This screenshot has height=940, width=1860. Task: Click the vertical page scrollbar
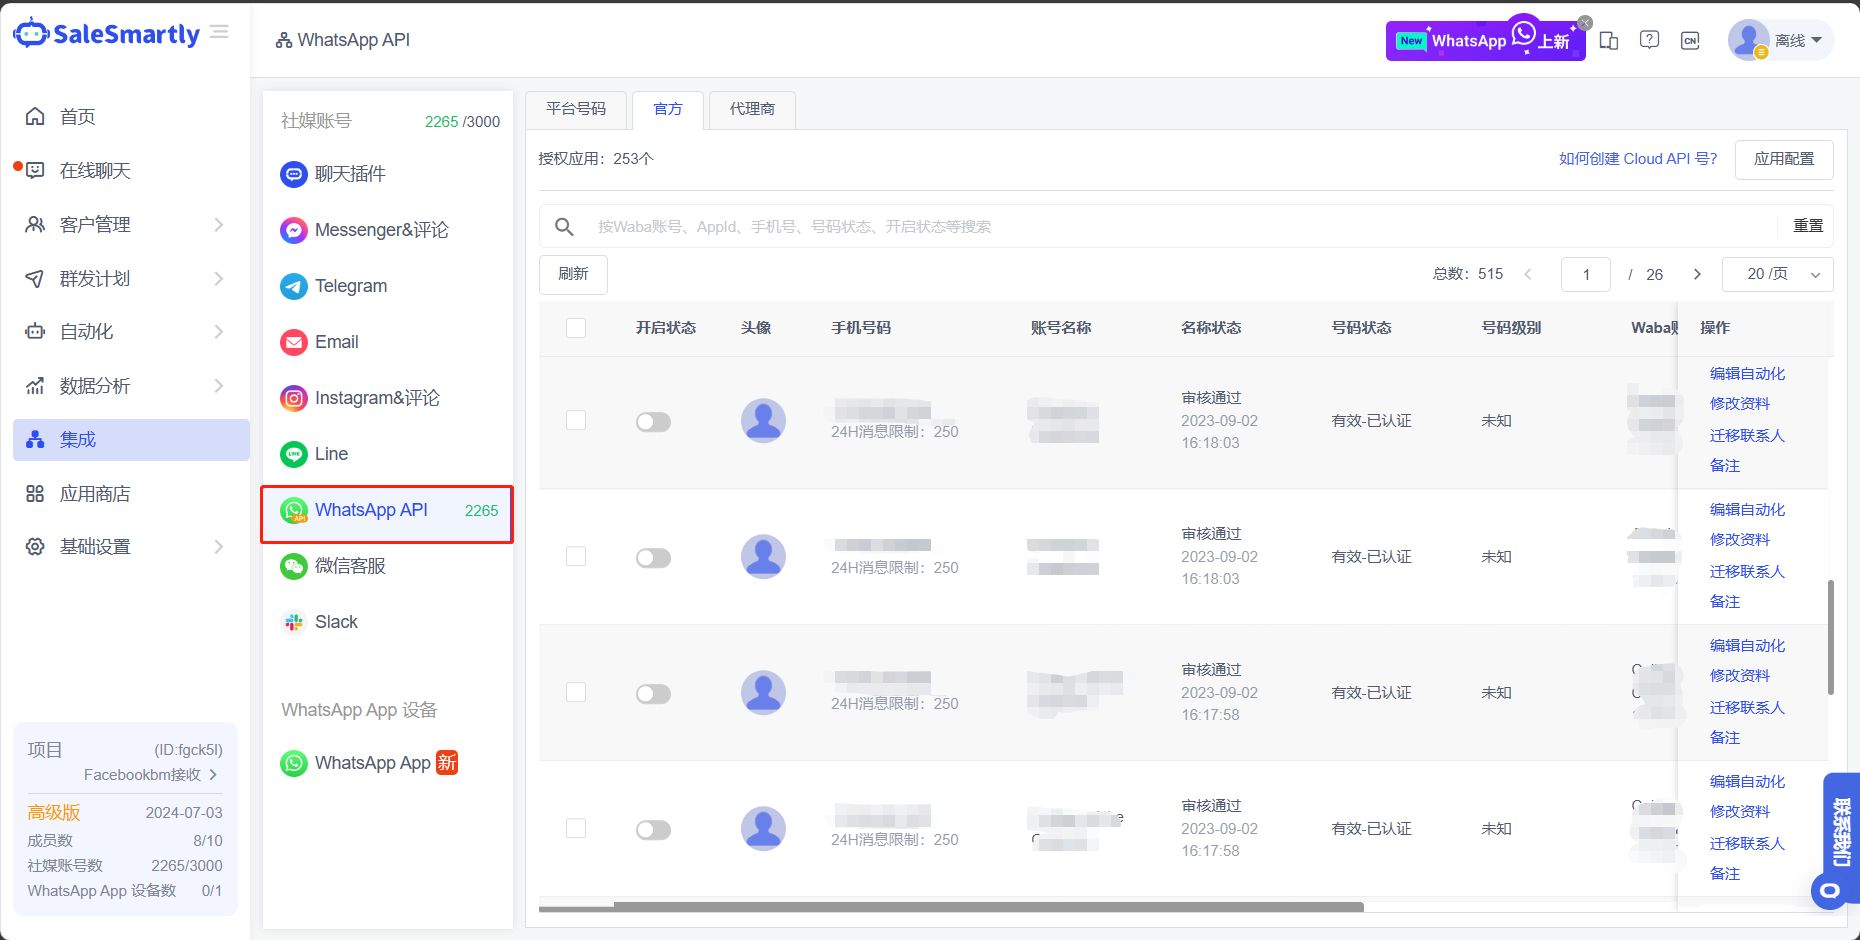click(1831, 637)
